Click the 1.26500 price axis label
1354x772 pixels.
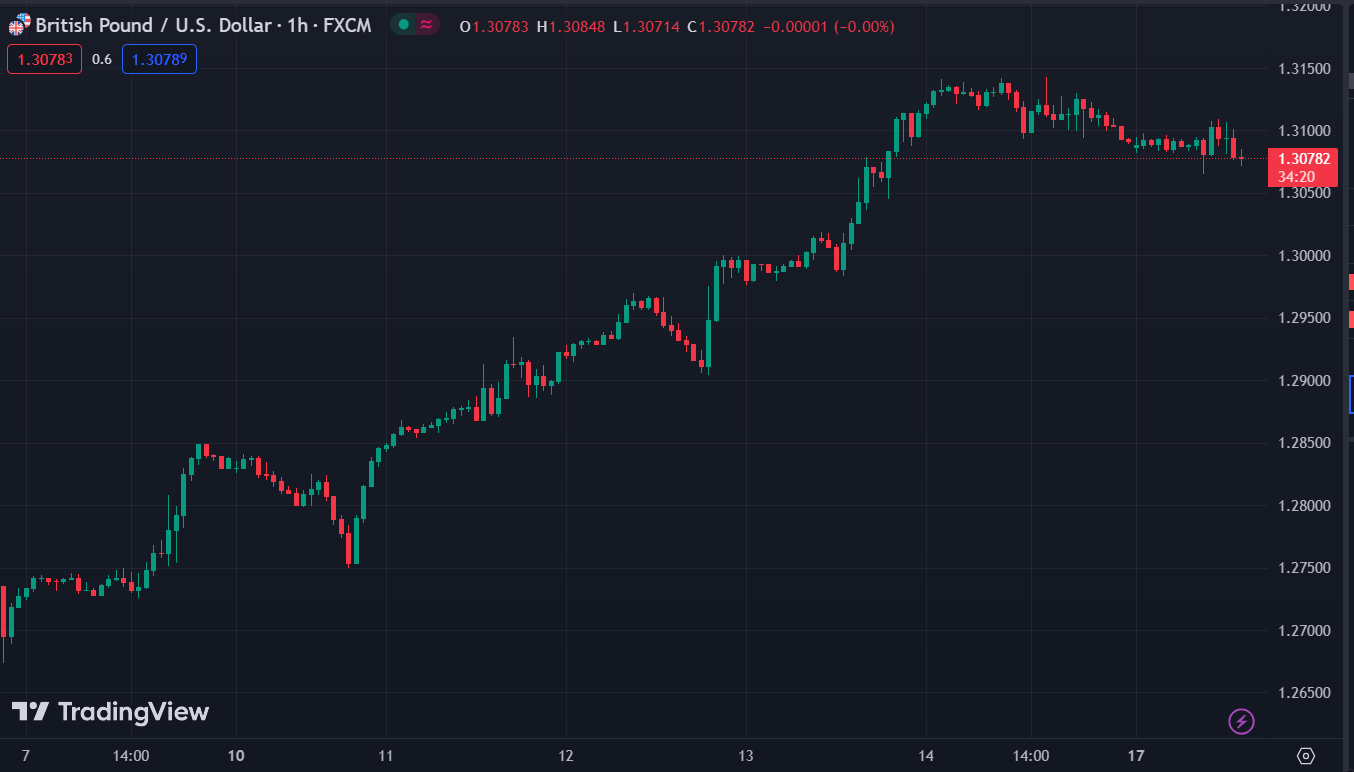click(1304, 693)
